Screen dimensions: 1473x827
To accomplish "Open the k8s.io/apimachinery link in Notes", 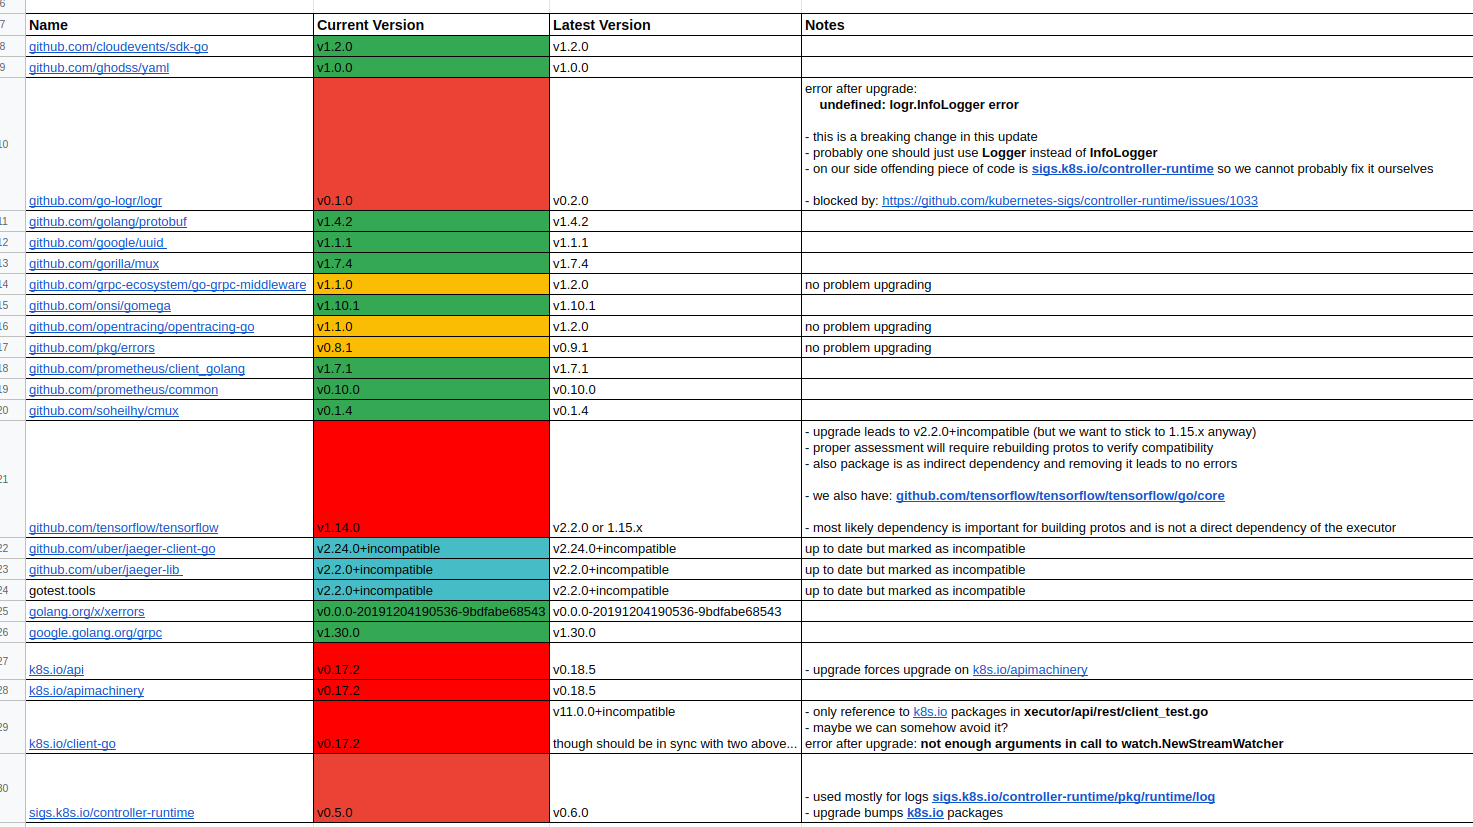I will click(x=1030, y=669).
